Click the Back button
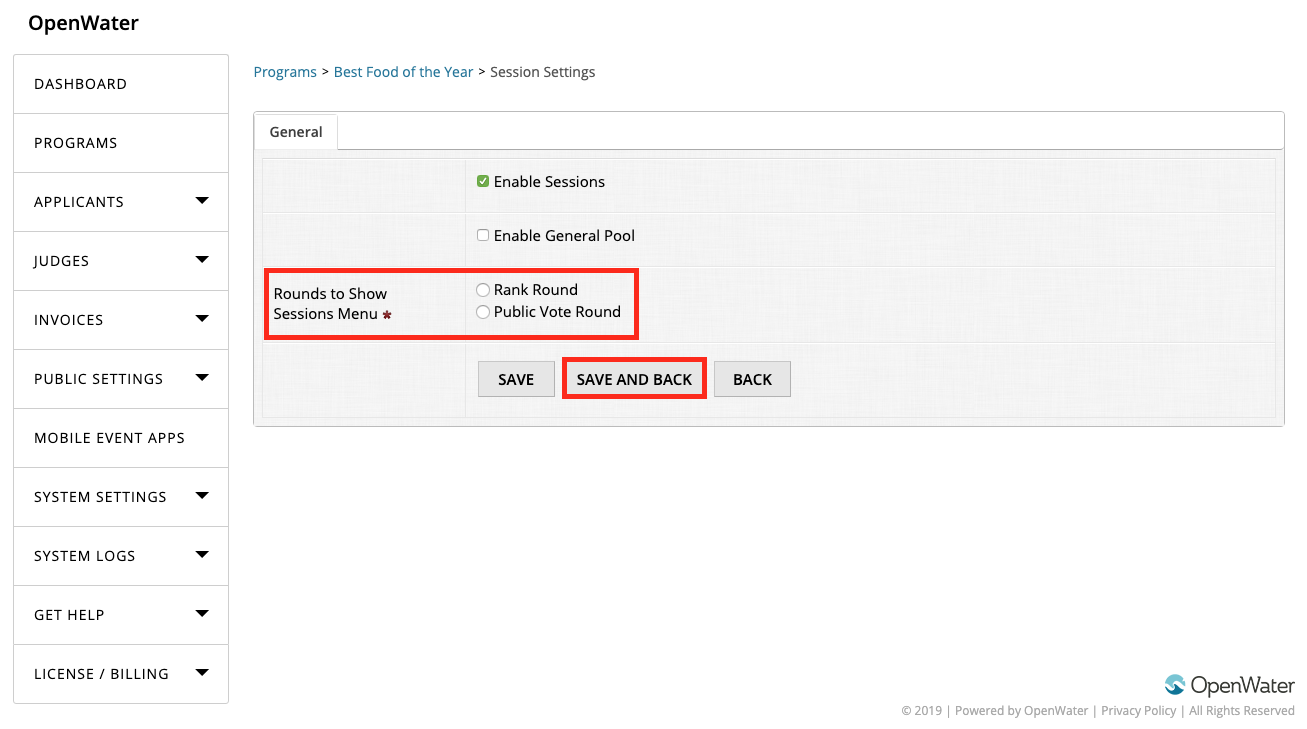Image resolution: width=1307 pixels, height=729 pixels. [752, 379]
